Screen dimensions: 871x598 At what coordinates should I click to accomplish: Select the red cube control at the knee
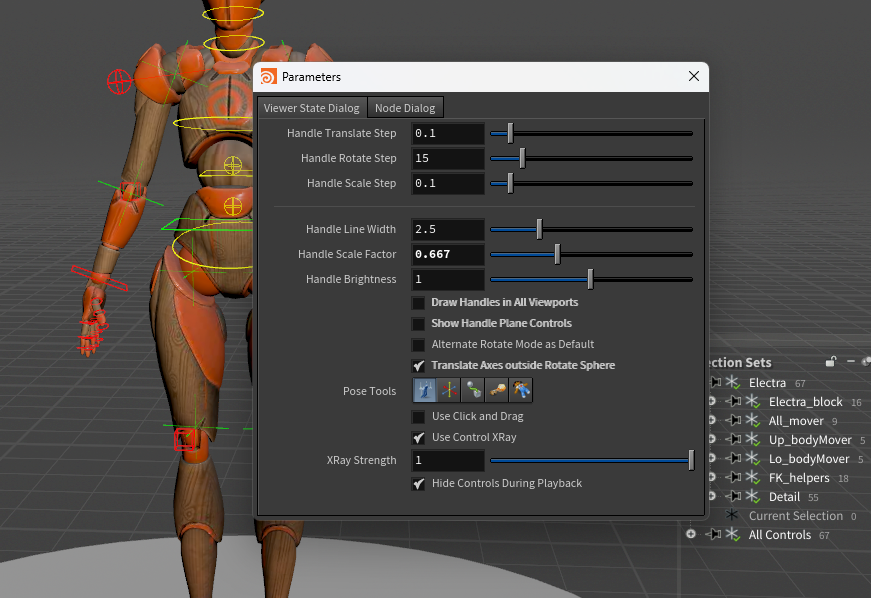click(185, 438)
